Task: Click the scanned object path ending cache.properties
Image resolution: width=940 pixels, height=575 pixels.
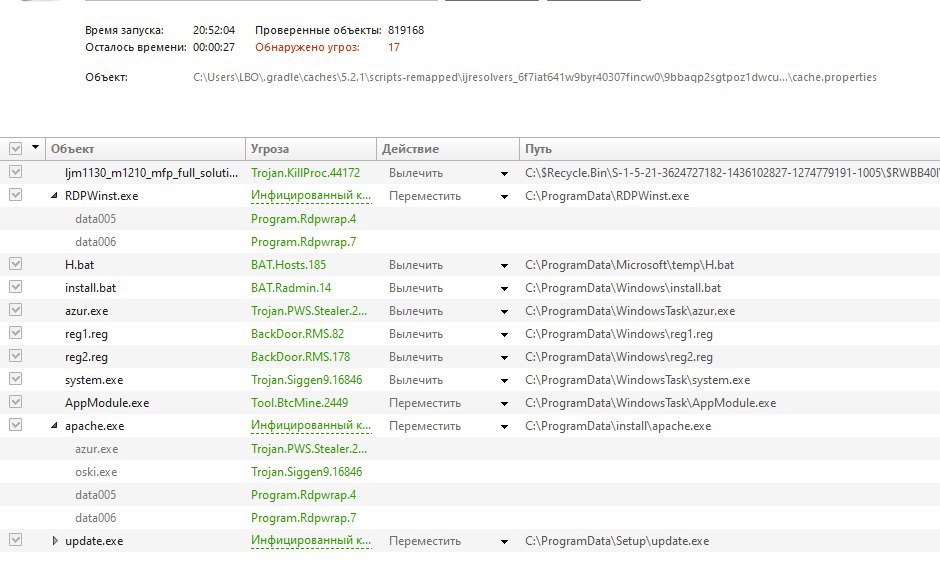Action: click(x=535, y=77)
